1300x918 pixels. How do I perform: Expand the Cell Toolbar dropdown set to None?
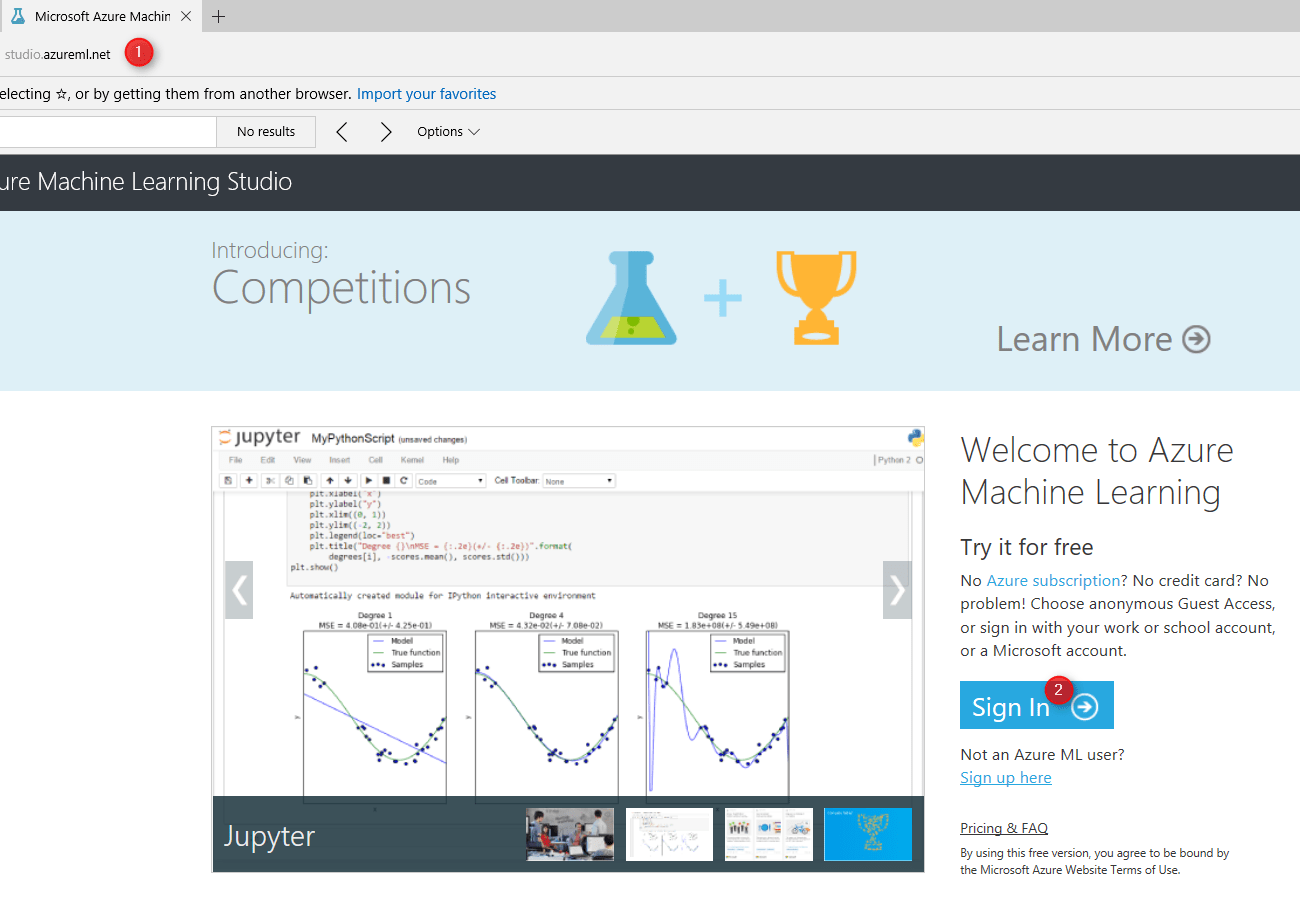point(580,480)
